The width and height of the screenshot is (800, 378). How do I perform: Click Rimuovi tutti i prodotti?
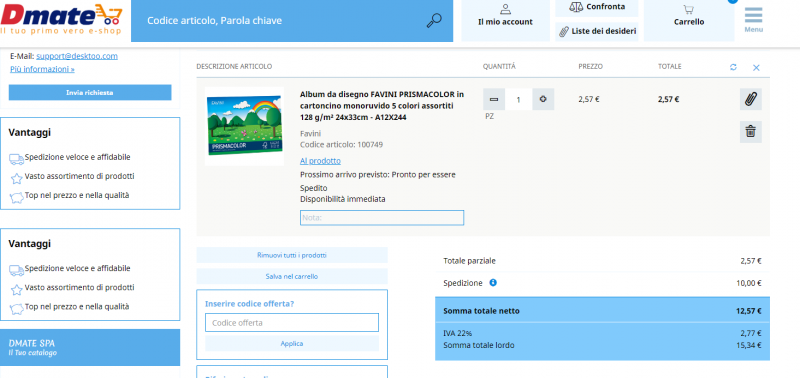click(x=292, y=255)
